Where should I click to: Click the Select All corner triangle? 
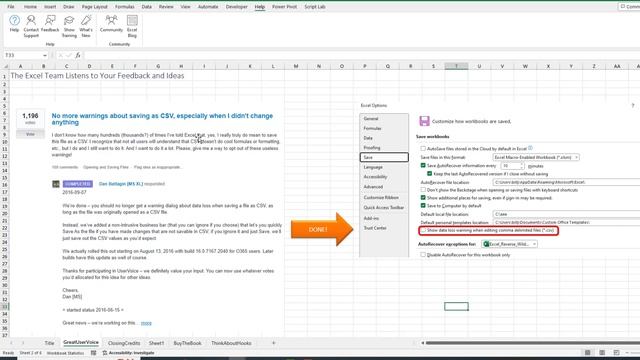tap(5, 66)
